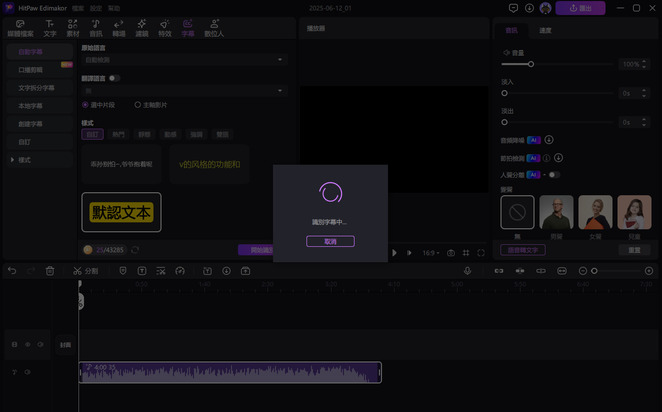Click the speech-to-text button in audio panel

click(x=523, y=250)
